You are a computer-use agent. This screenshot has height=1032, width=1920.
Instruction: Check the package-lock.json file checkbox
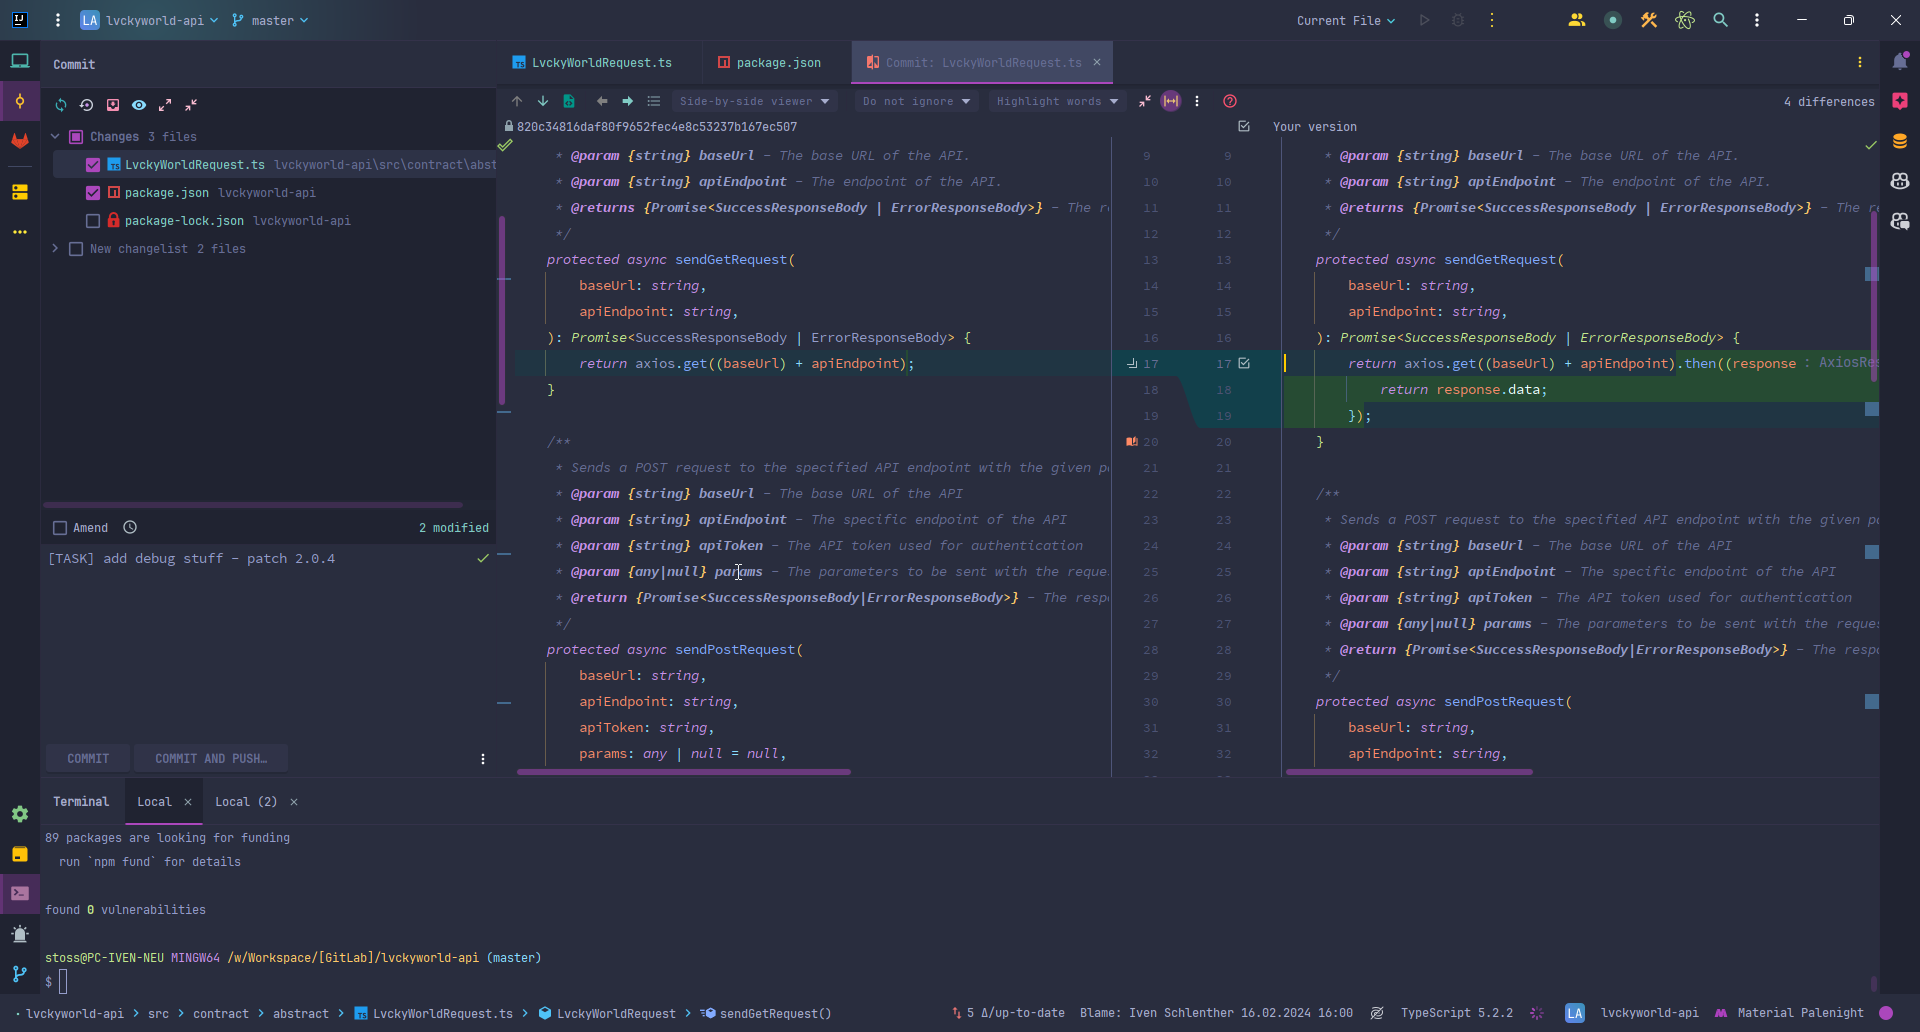(x=93, y=221)
